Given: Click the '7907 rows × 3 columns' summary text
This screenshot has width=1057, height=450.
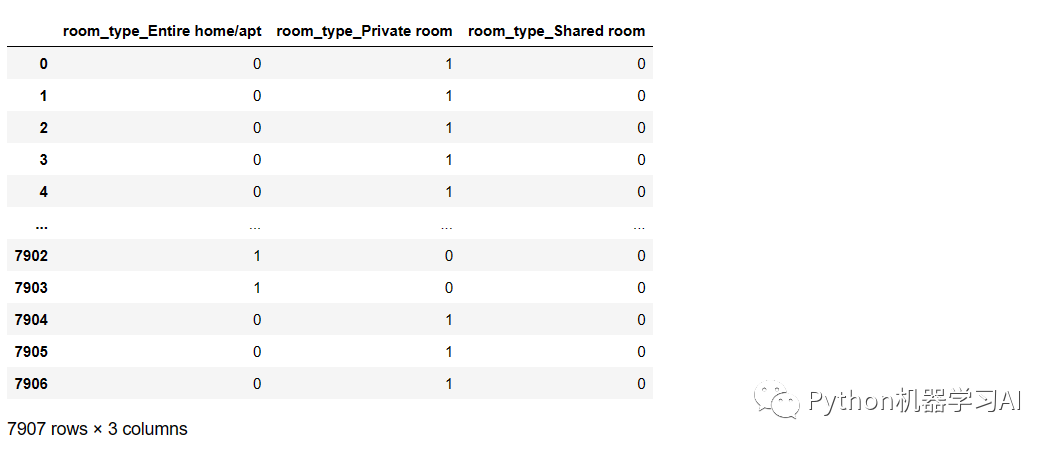Looking at the screenshot, I should click(97, 428).
